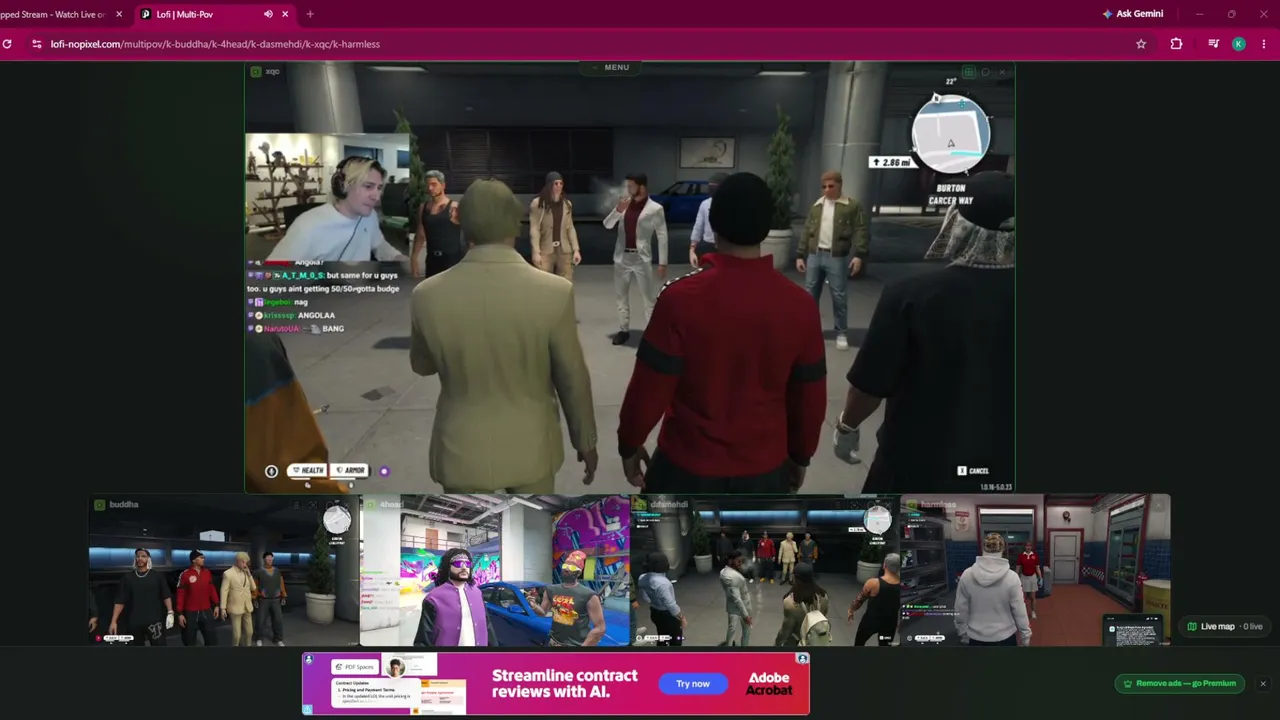Bookmark this page with the star icon

[x=1141, y=44]
